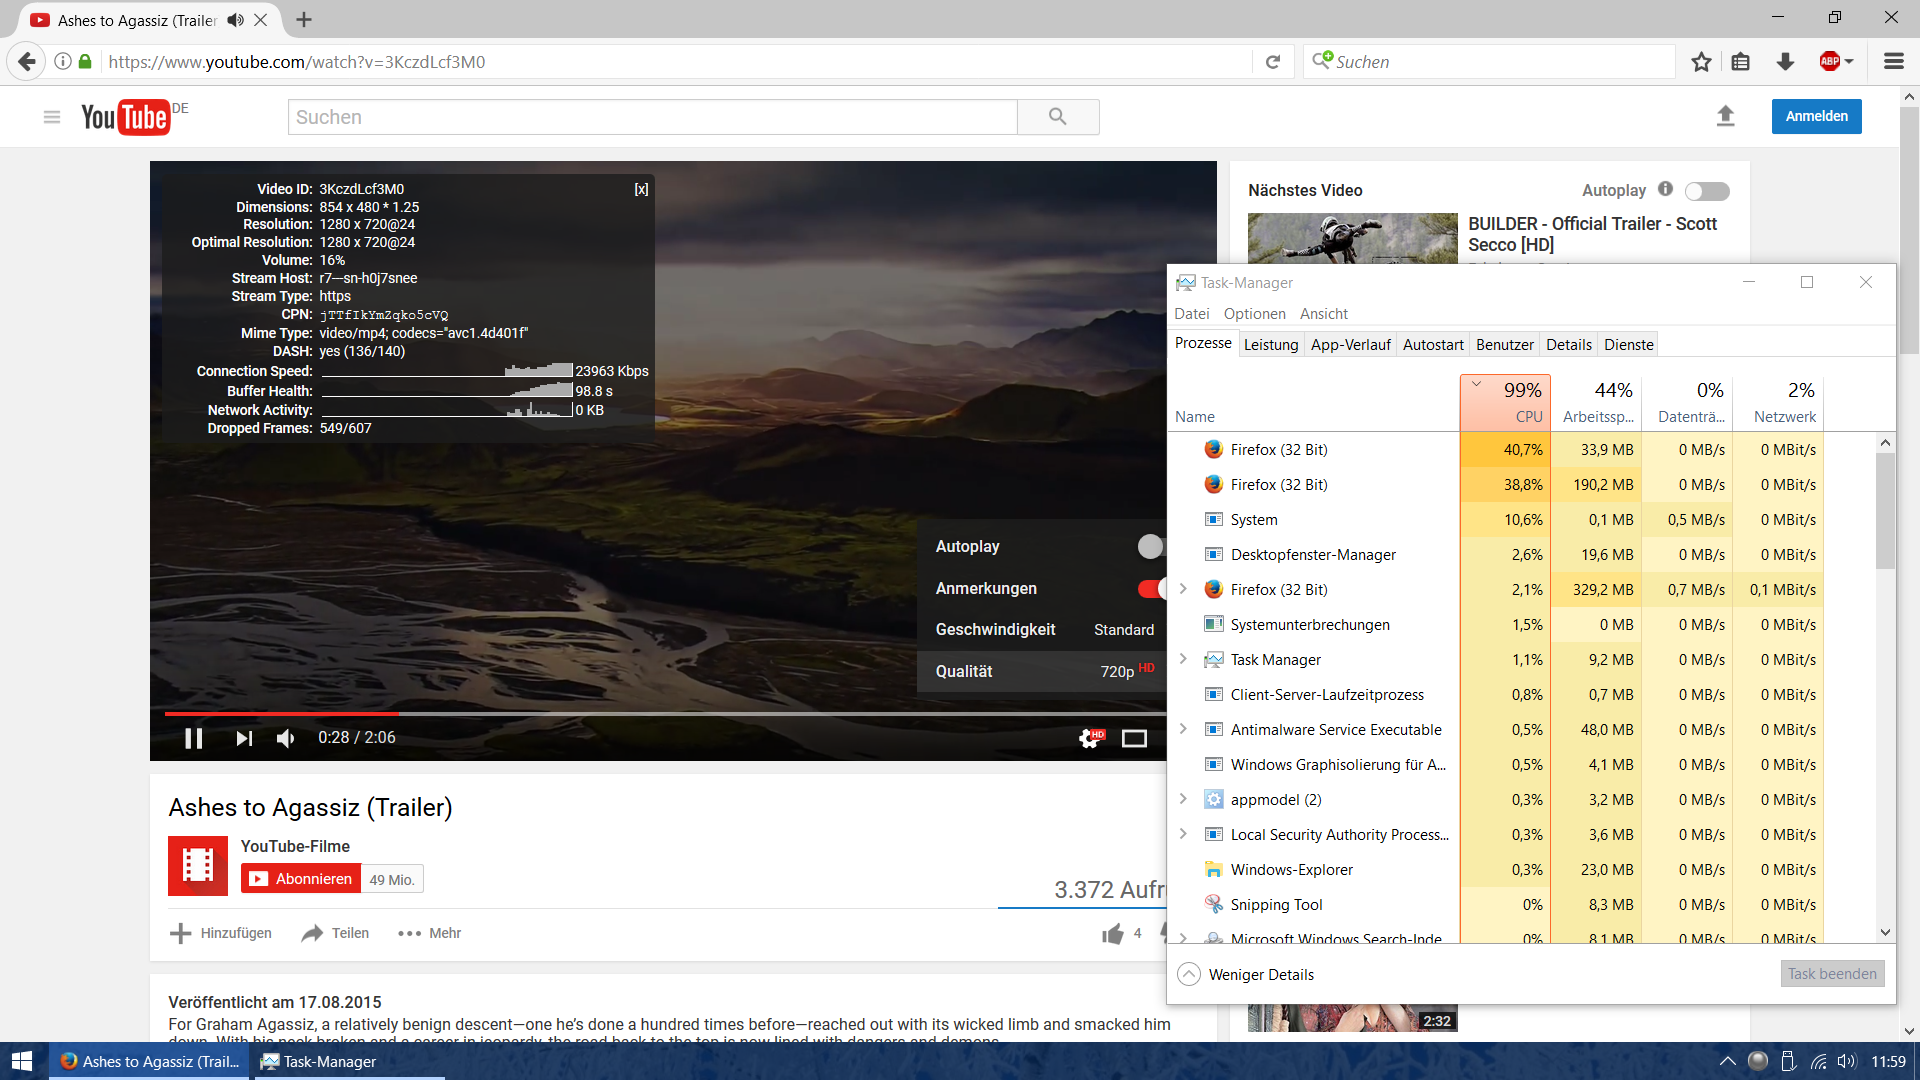
Task: Toggle Autoplay in player settings menu
Action: point(1151,546)
